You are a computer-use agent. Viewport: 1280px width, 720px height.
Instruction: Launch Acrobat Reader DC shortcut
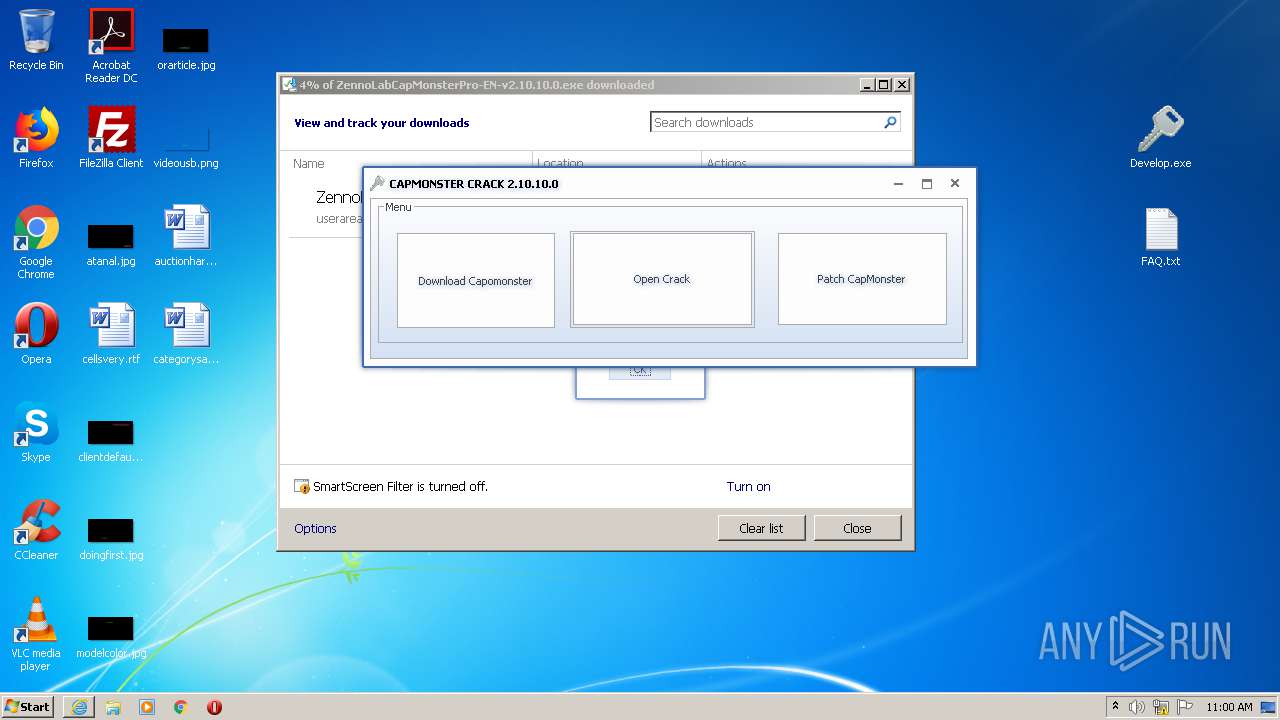tap(111, 45)
